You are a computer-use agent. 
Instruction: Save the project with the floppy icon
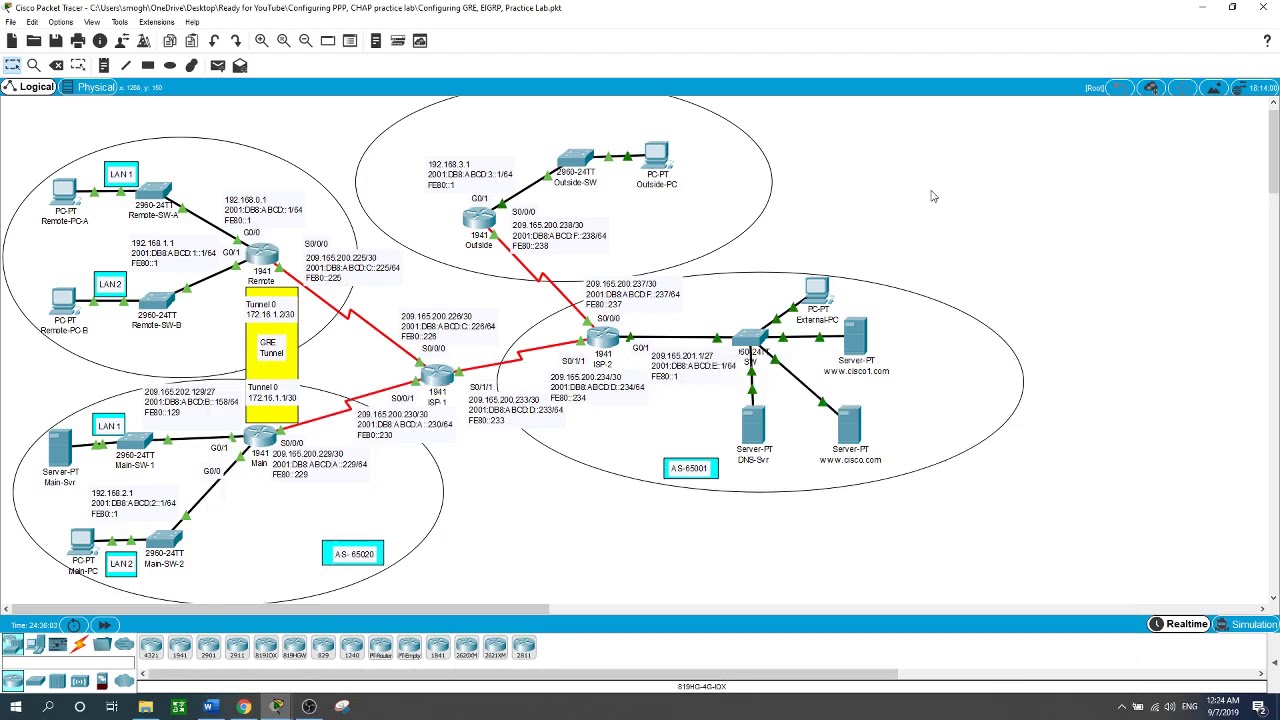(55, 41)
